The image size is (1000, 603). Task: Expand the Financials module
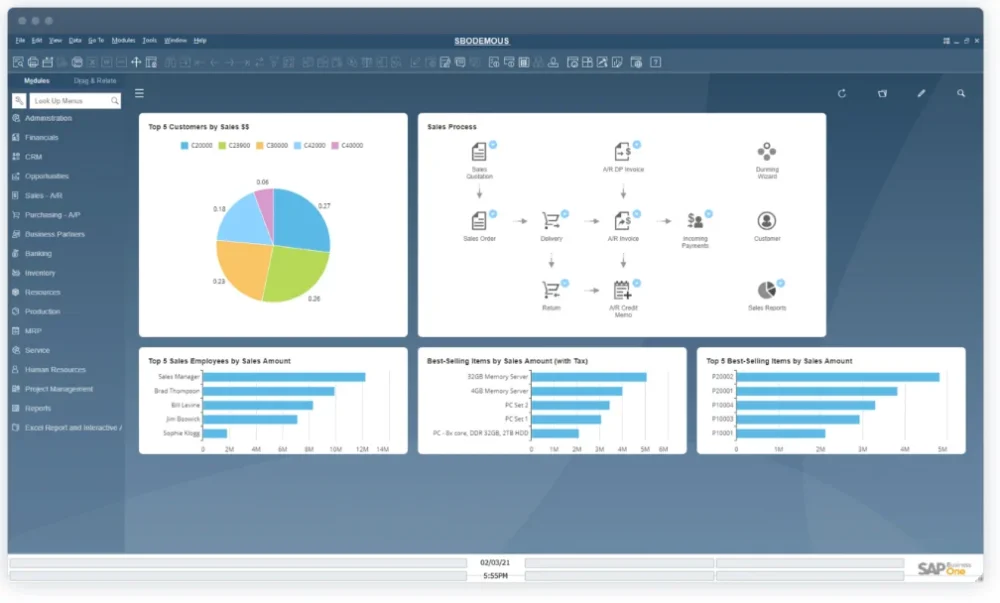42,137
